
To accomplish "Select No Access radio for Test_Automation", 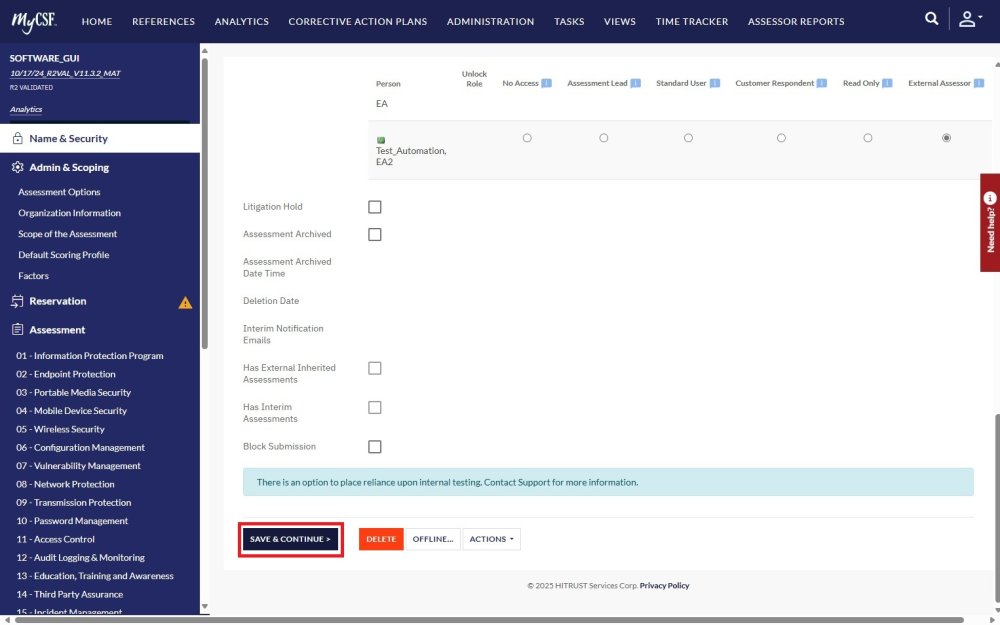I will (527, 138).
